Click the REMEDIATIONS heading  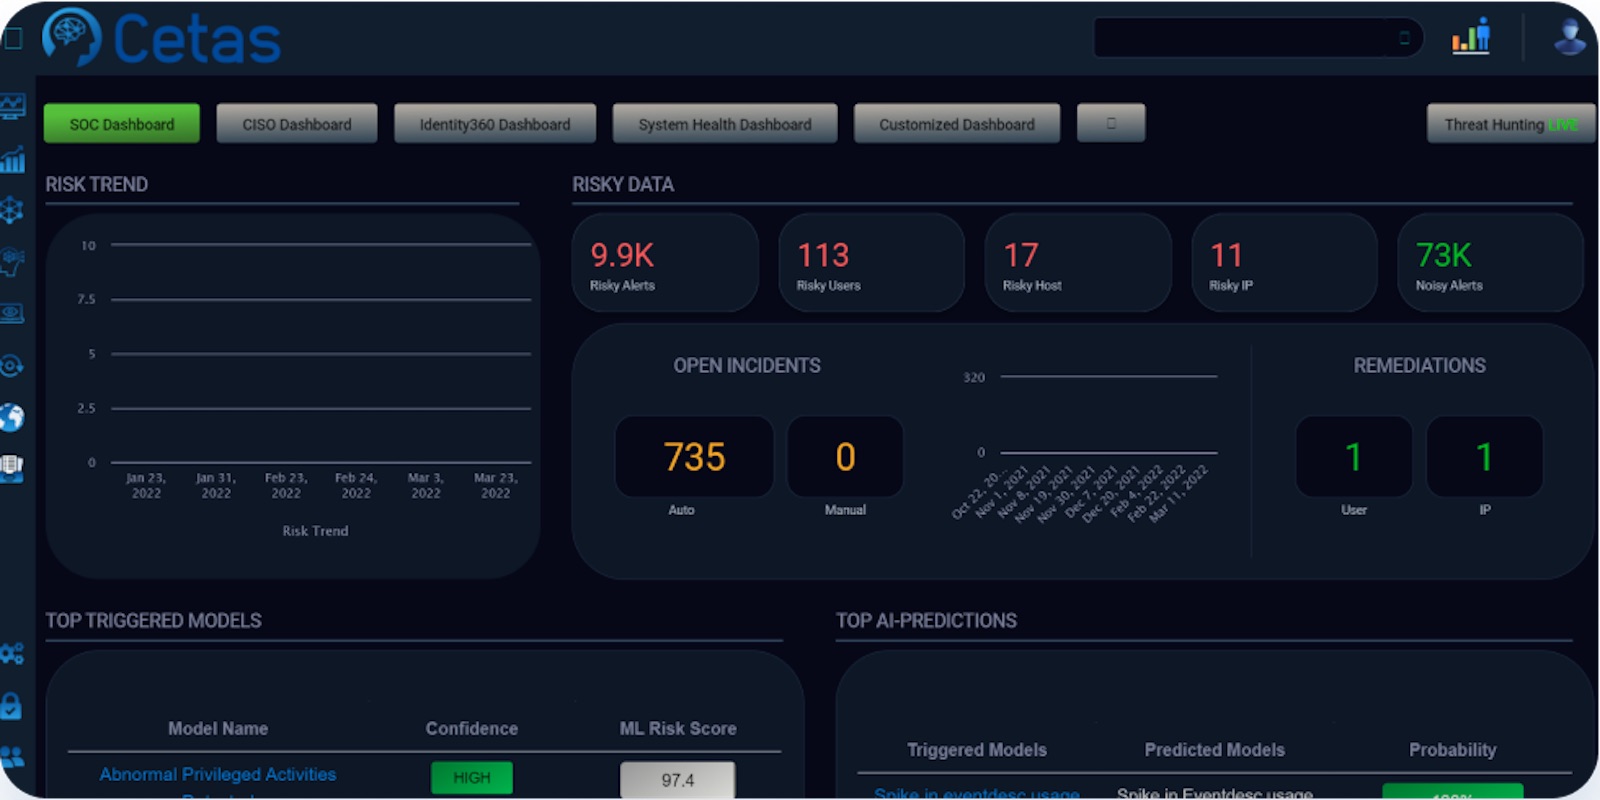tap(1420, 366)
